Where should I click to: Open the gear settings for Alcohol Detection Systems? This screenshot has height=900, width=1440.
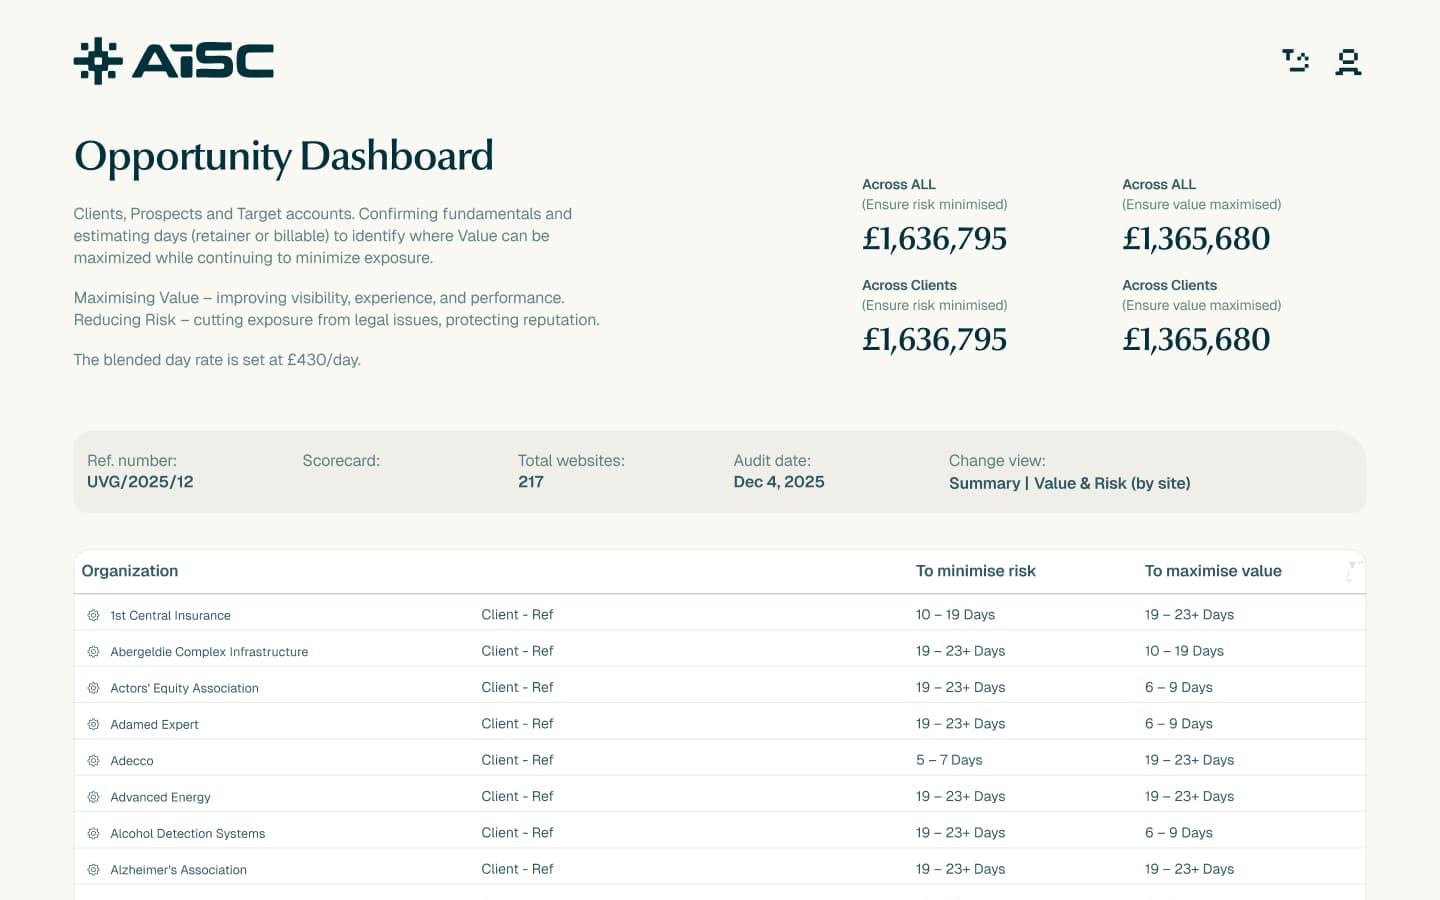pos(93,833)
